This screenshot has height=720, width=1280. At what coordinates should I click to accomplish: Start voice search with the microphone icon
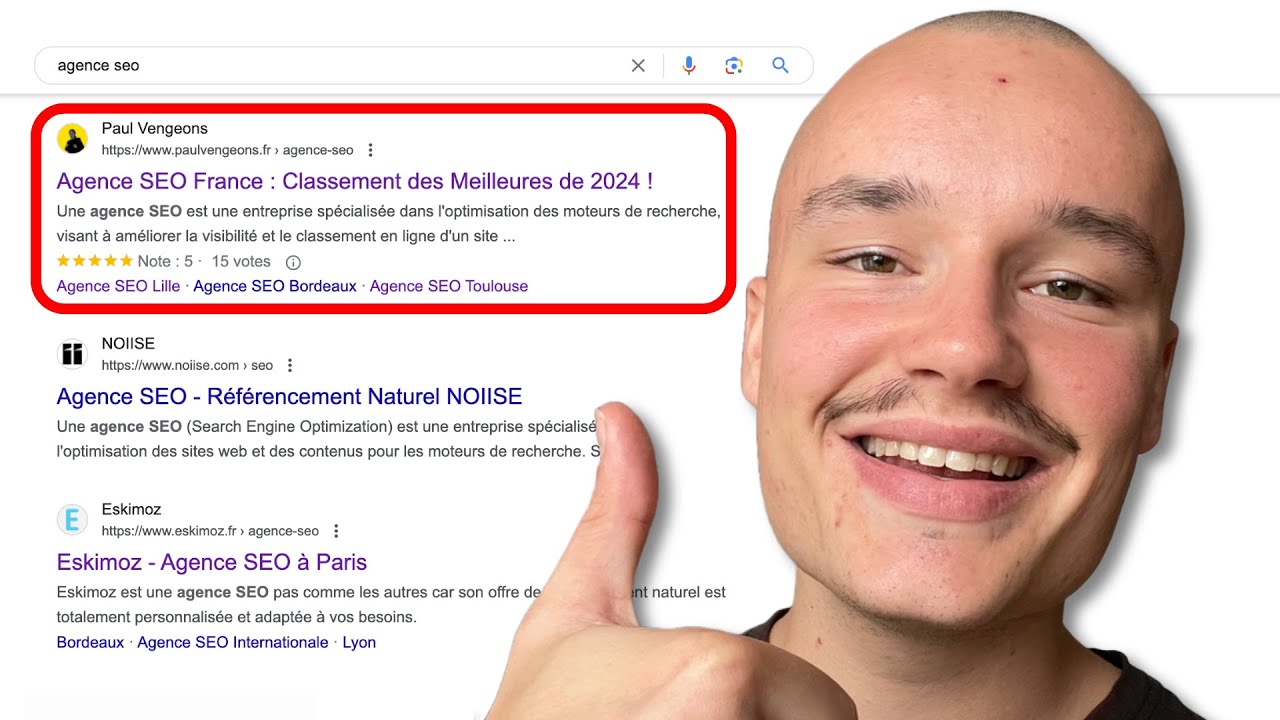pos(689,66)
